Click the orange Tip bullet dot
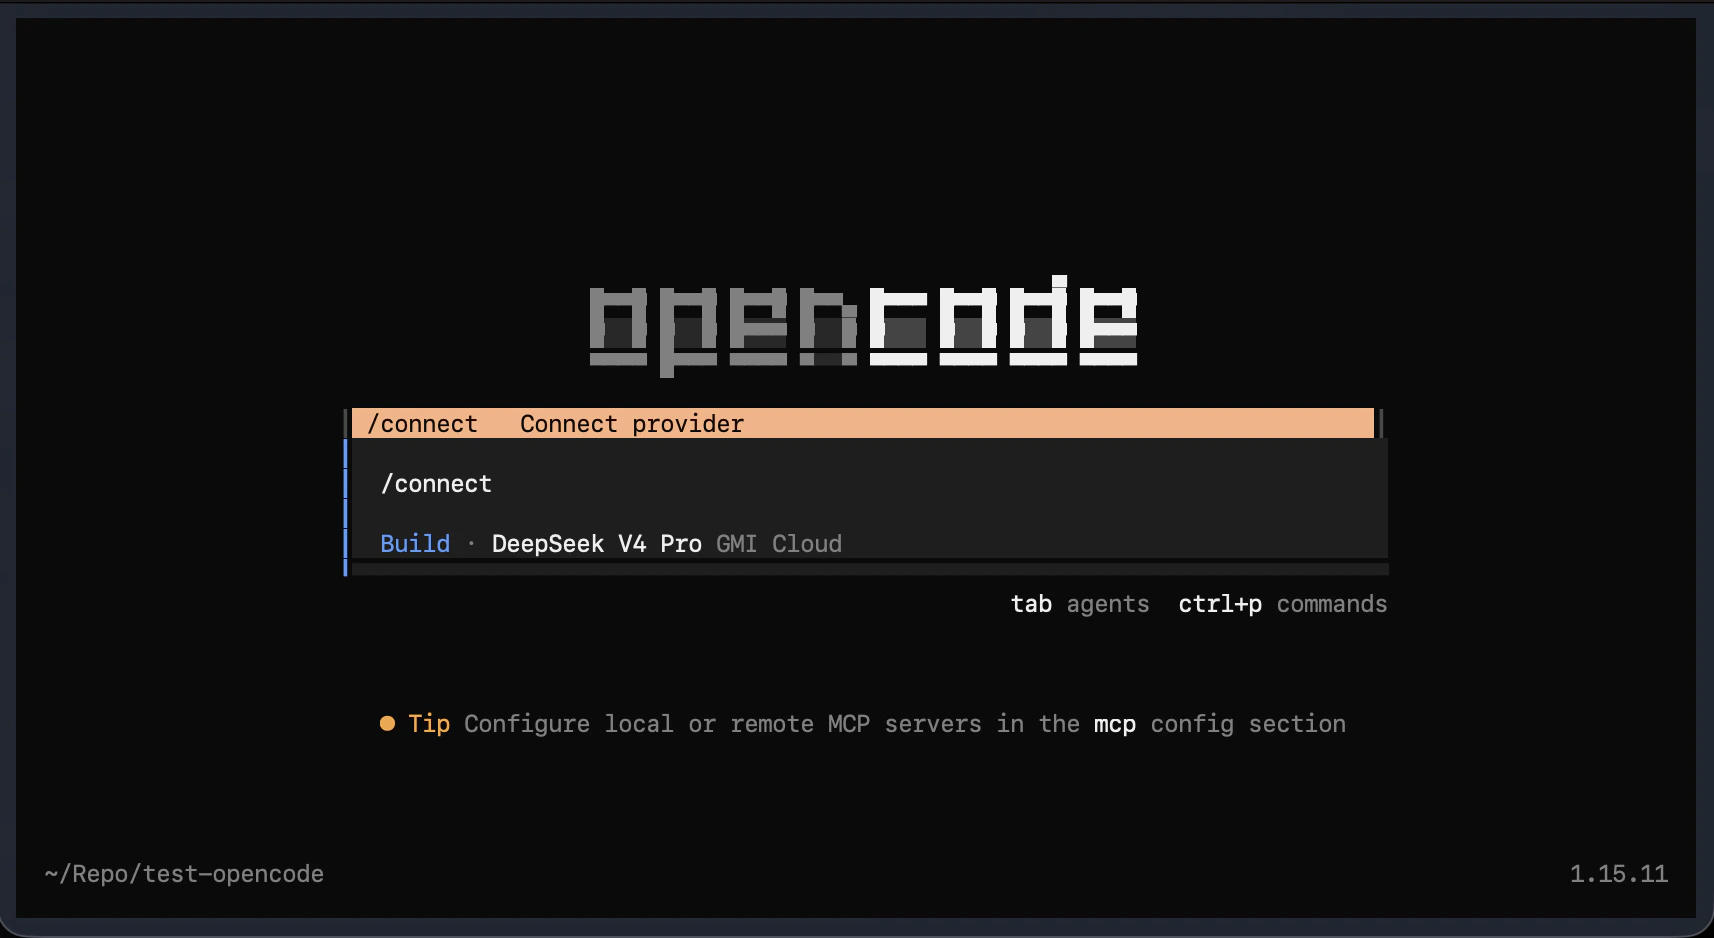 [x=387, y=724]
